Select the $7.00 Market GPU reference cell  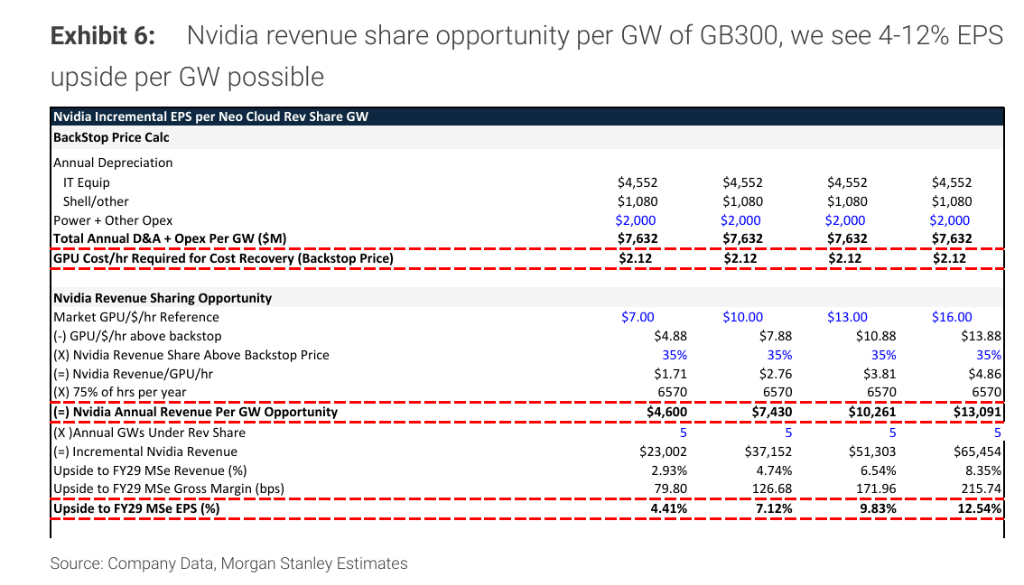click(x=637, y=317)
